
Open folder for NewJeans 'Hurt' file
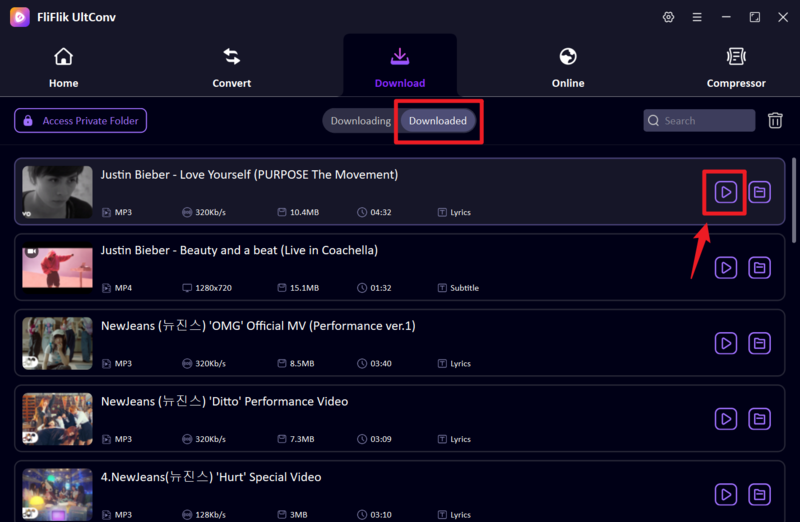(x=759, y=494)
